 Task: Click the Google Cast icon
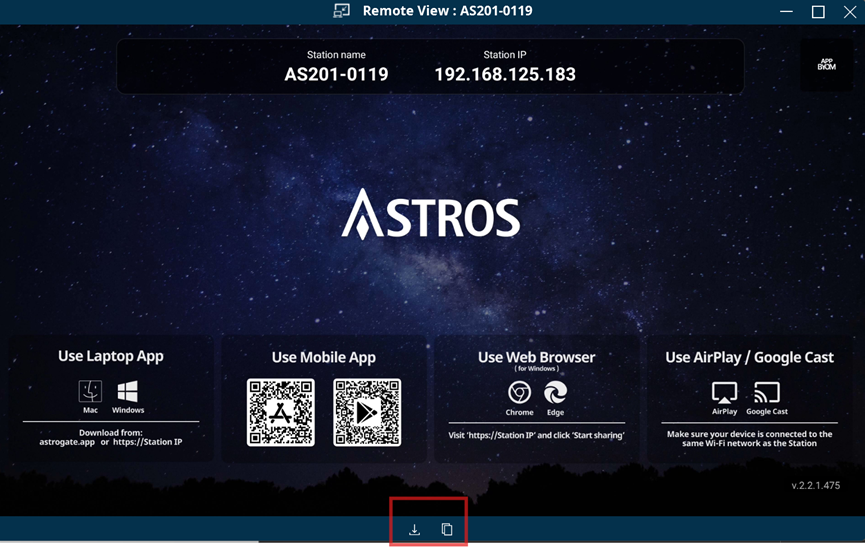point(767,392)
